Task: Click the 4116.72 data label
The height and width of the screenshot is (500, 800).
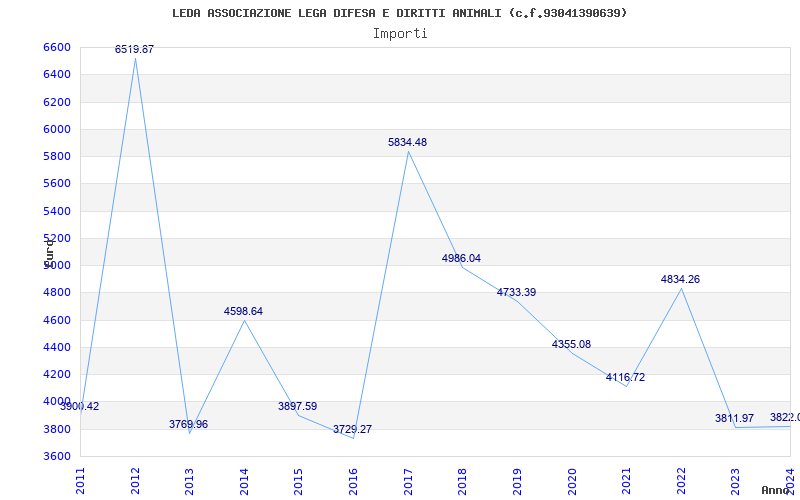Action: 626,378
